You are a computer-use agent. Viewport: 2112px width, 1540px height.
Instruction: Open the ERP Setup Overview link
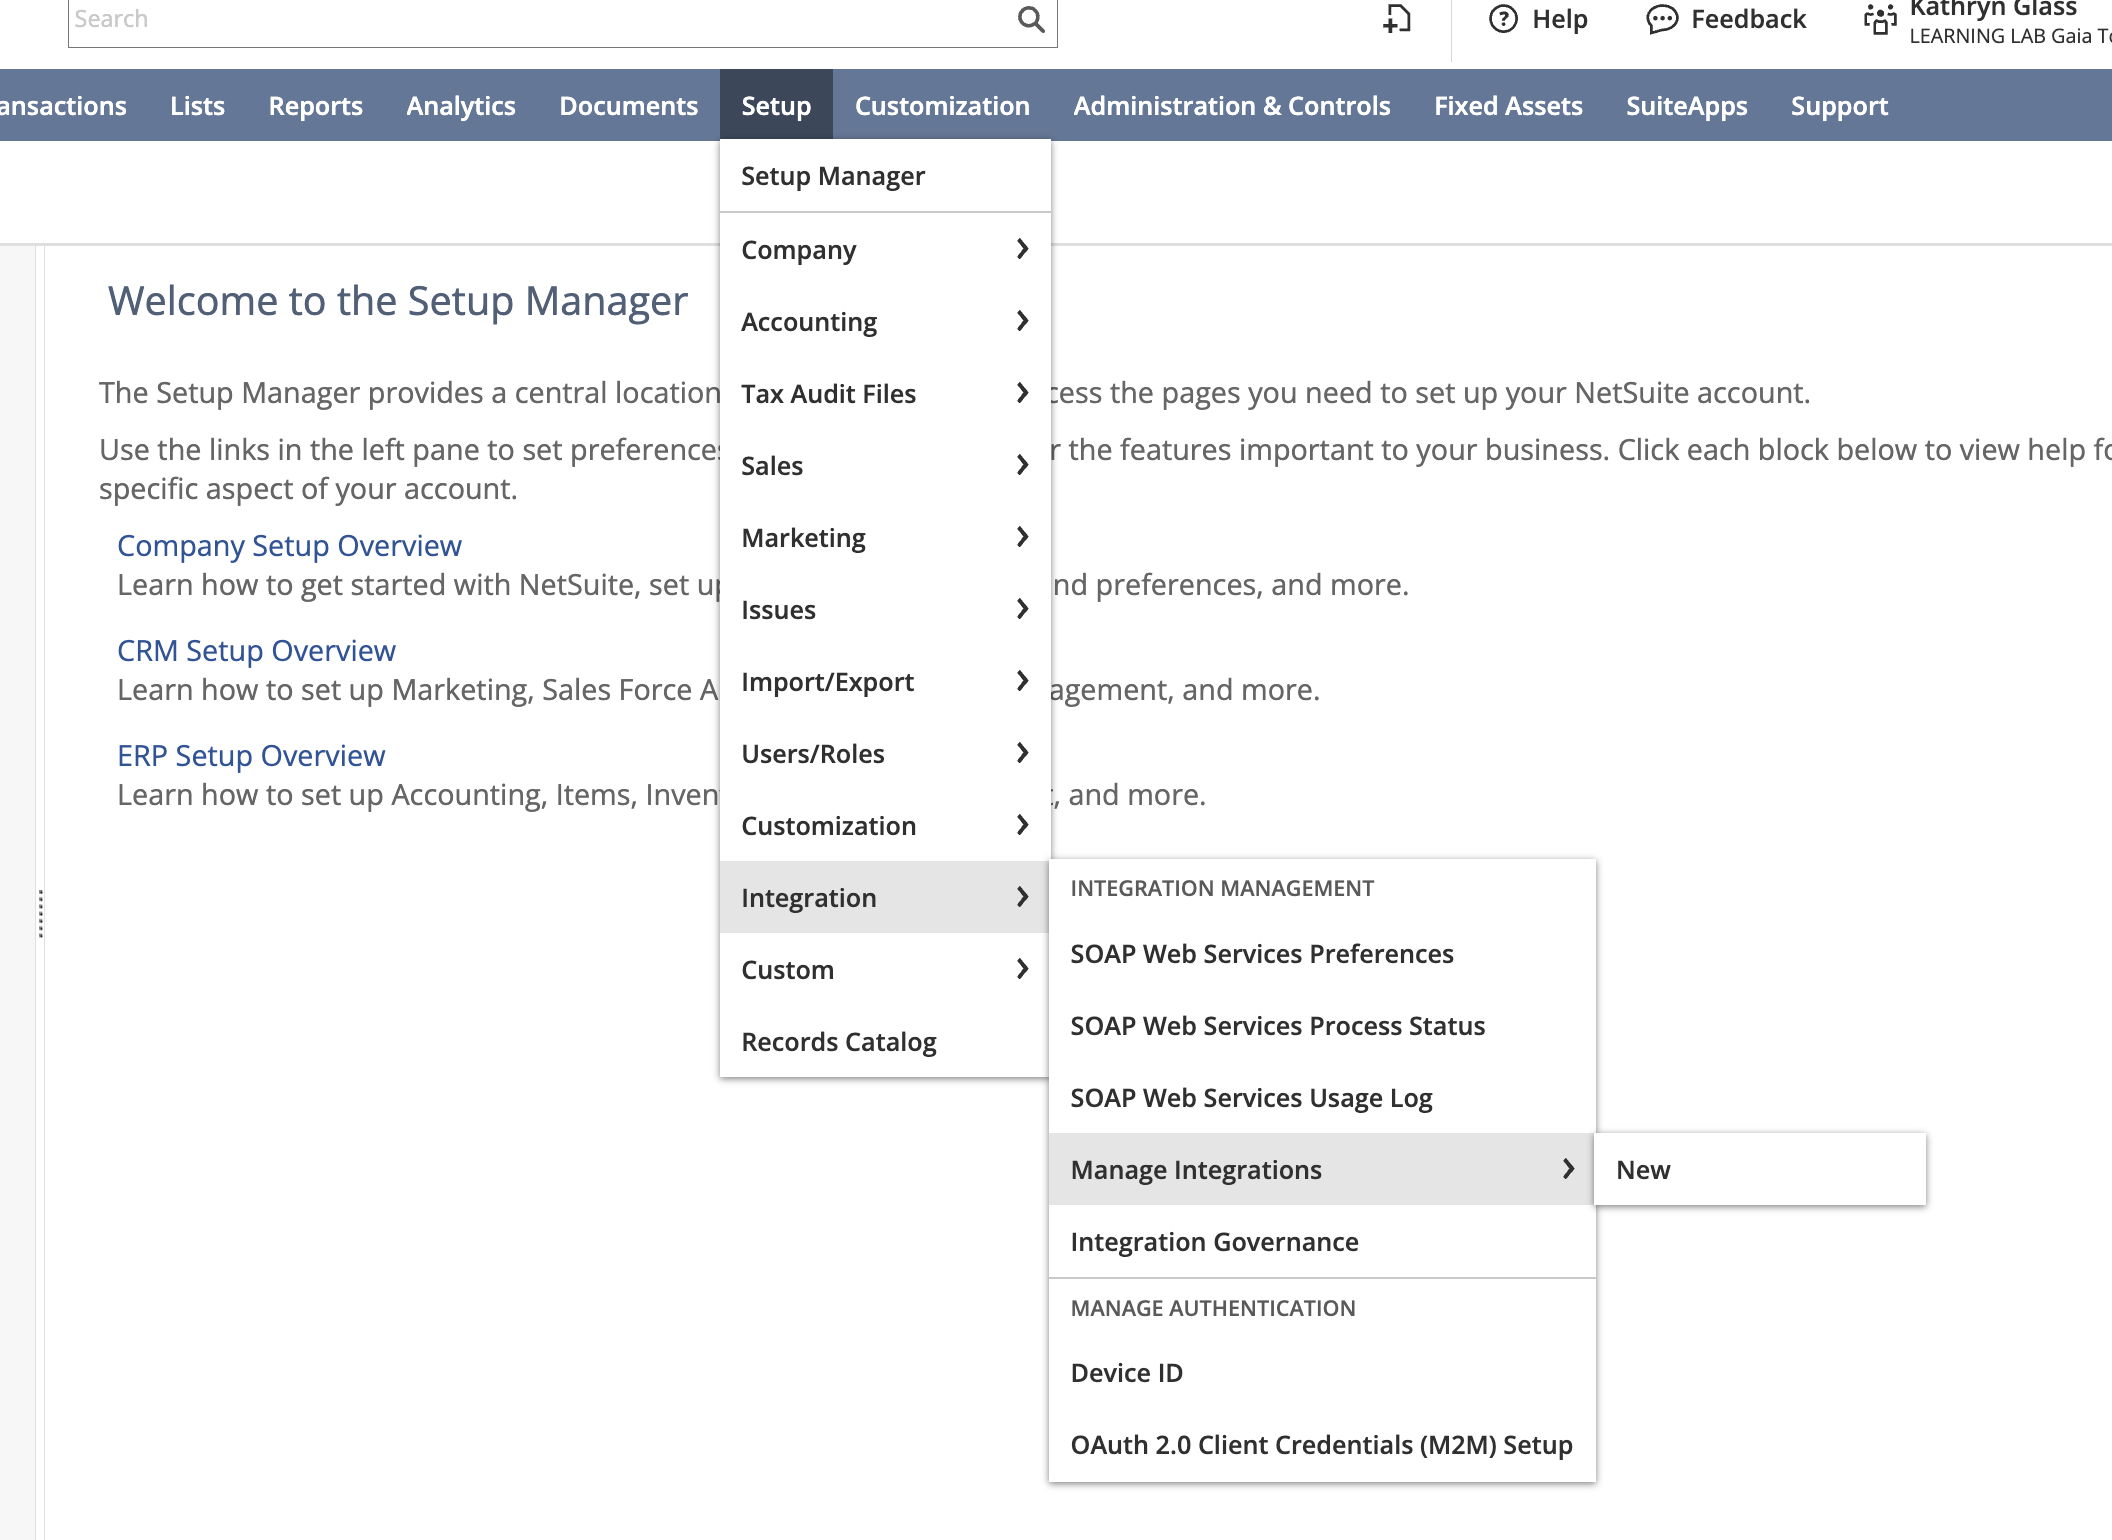point(250,755)
